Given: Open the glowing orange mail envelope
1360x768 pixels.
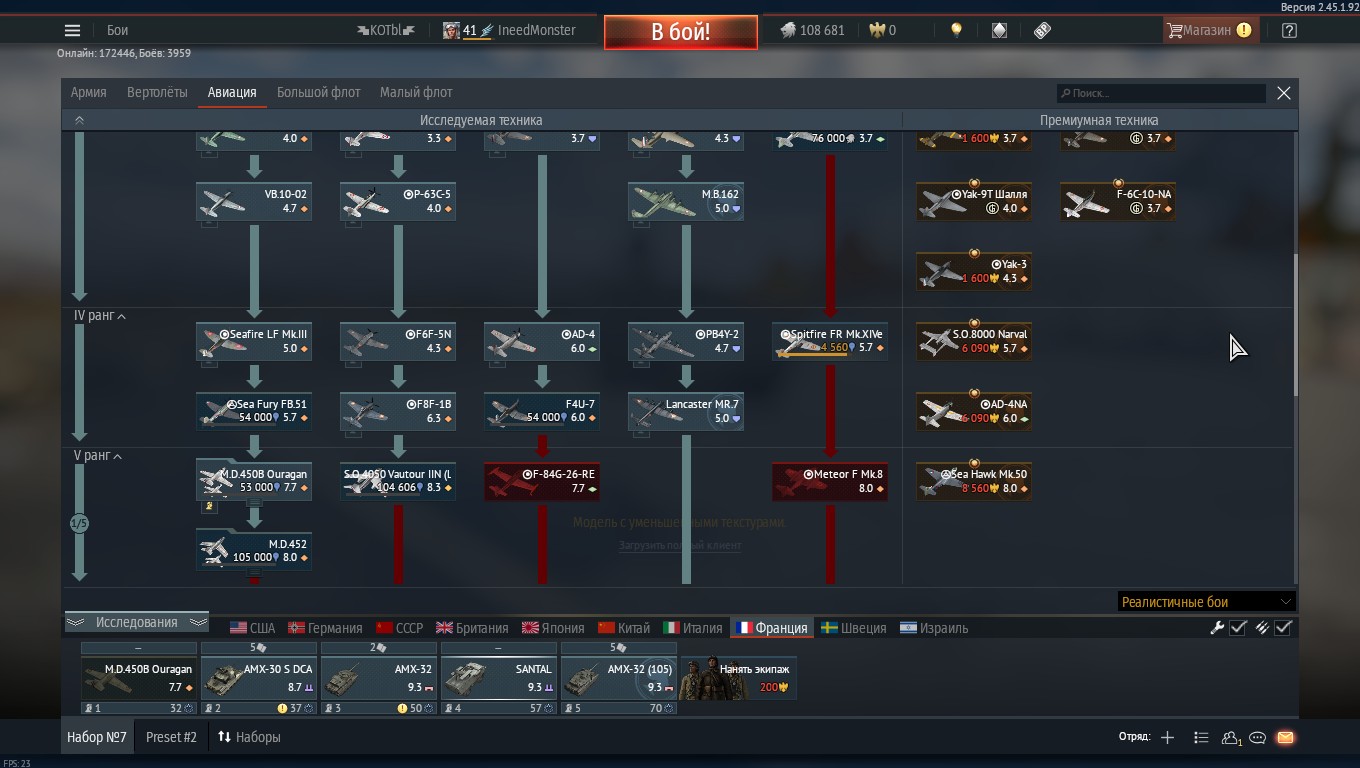Looking at the screenshot, I should 1285,737.
